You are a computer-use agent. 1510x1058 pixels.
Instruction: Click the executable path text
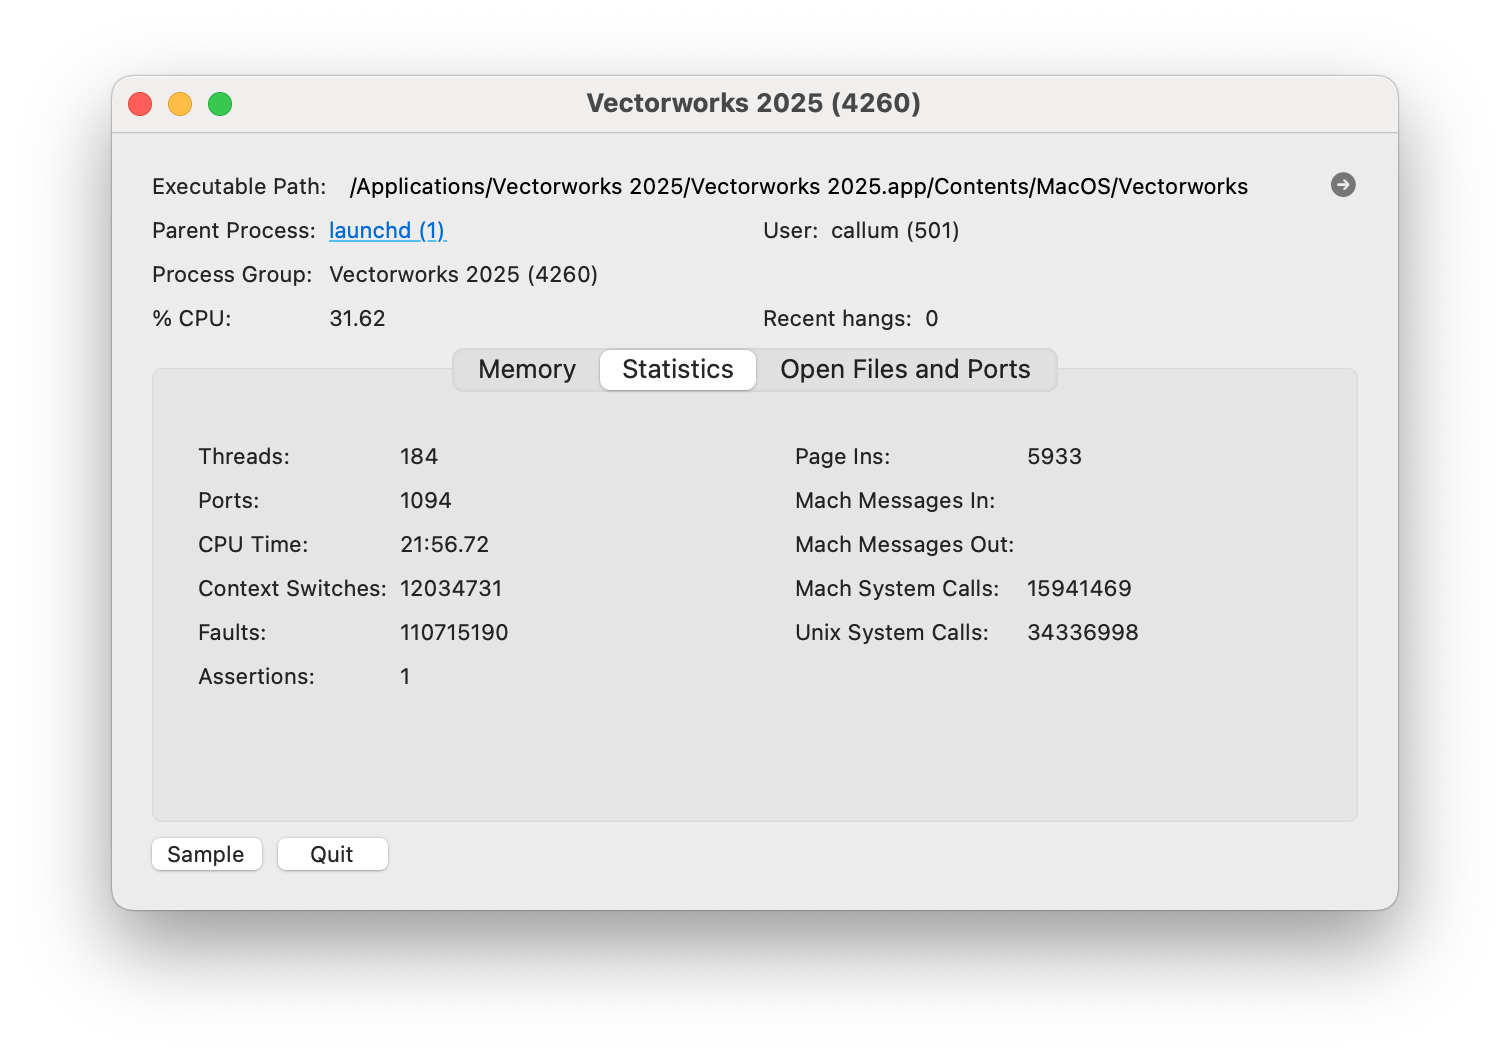[x=798, y=187]
